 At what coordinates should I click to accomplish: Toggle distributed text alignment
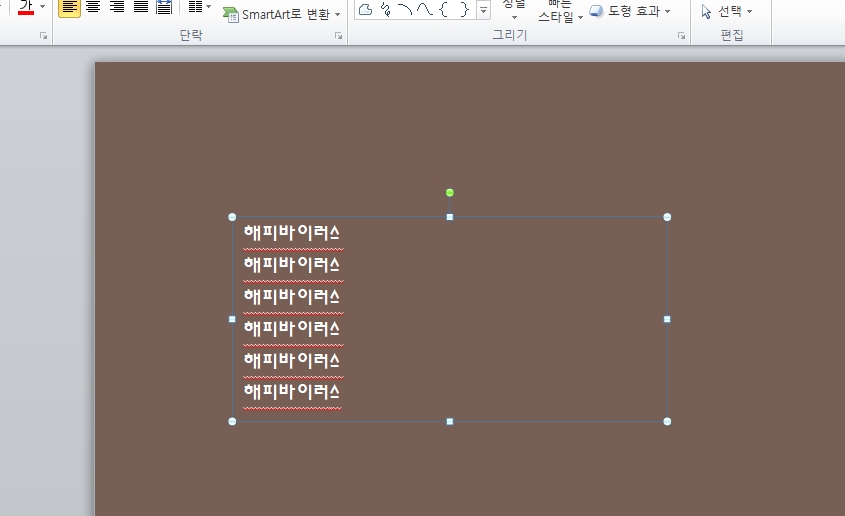pos(164,8)
